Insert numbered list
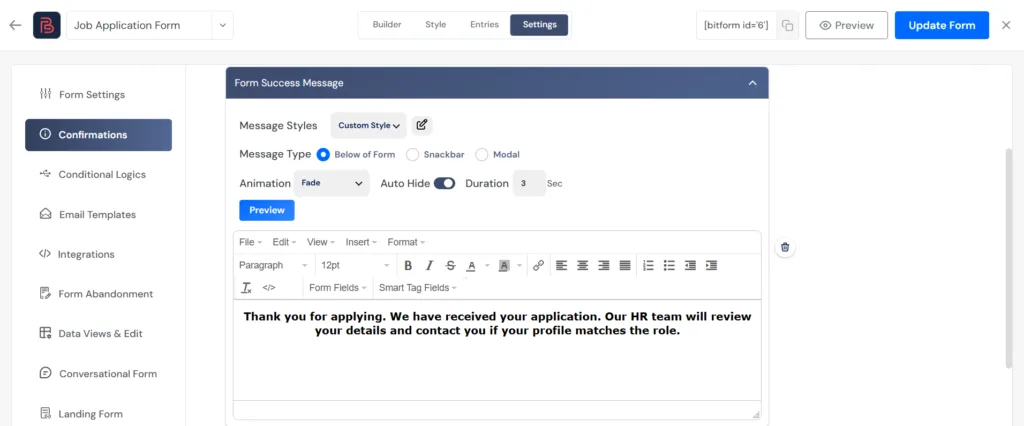This screenshot has height=426, width=1024. [x=648, y=265]
